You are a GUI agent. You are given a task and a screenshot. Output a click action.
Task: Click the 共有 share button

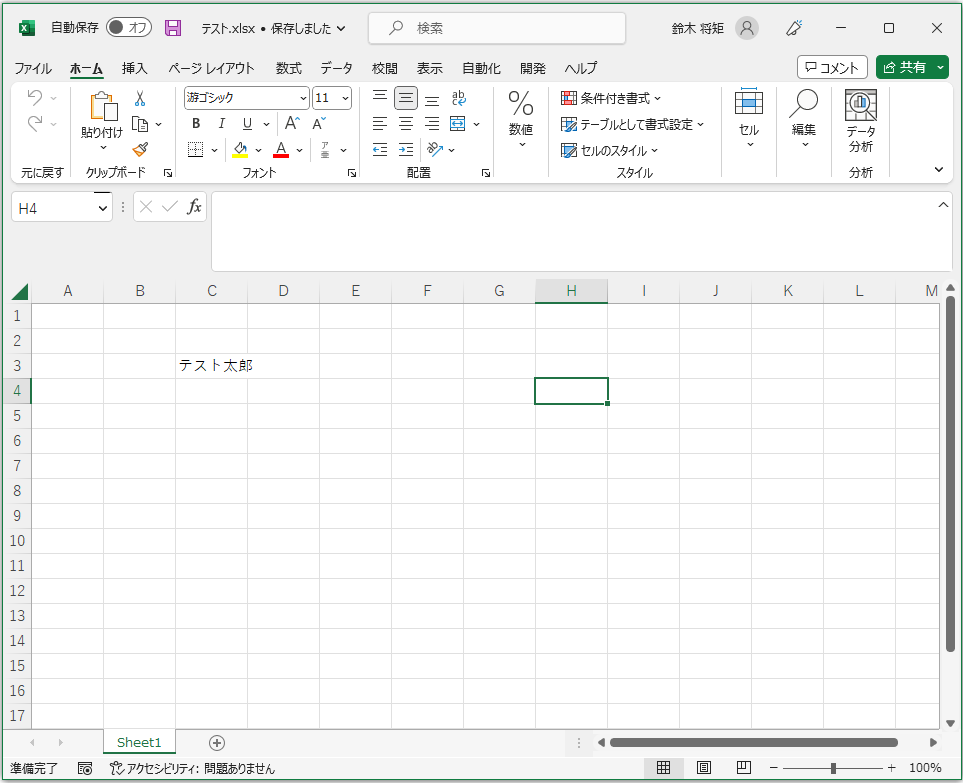904,68
